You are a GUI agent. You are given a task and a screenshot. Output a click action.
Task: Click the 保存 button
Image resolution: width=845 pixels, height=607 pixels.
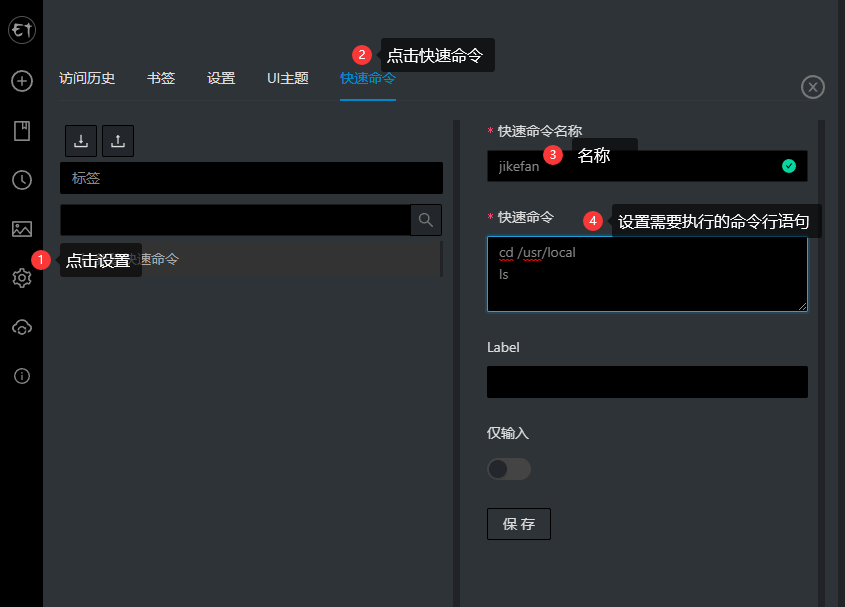[x=519, y=524]
